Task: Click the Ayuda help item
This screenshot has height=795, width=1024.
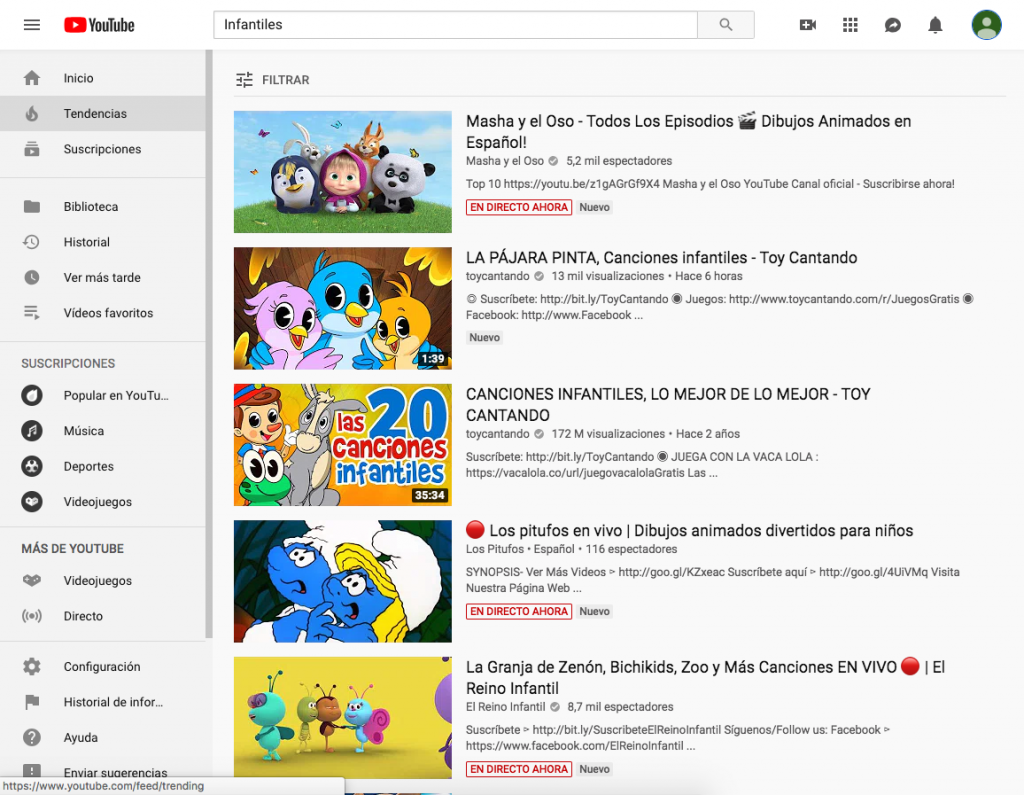Action: 80,737
